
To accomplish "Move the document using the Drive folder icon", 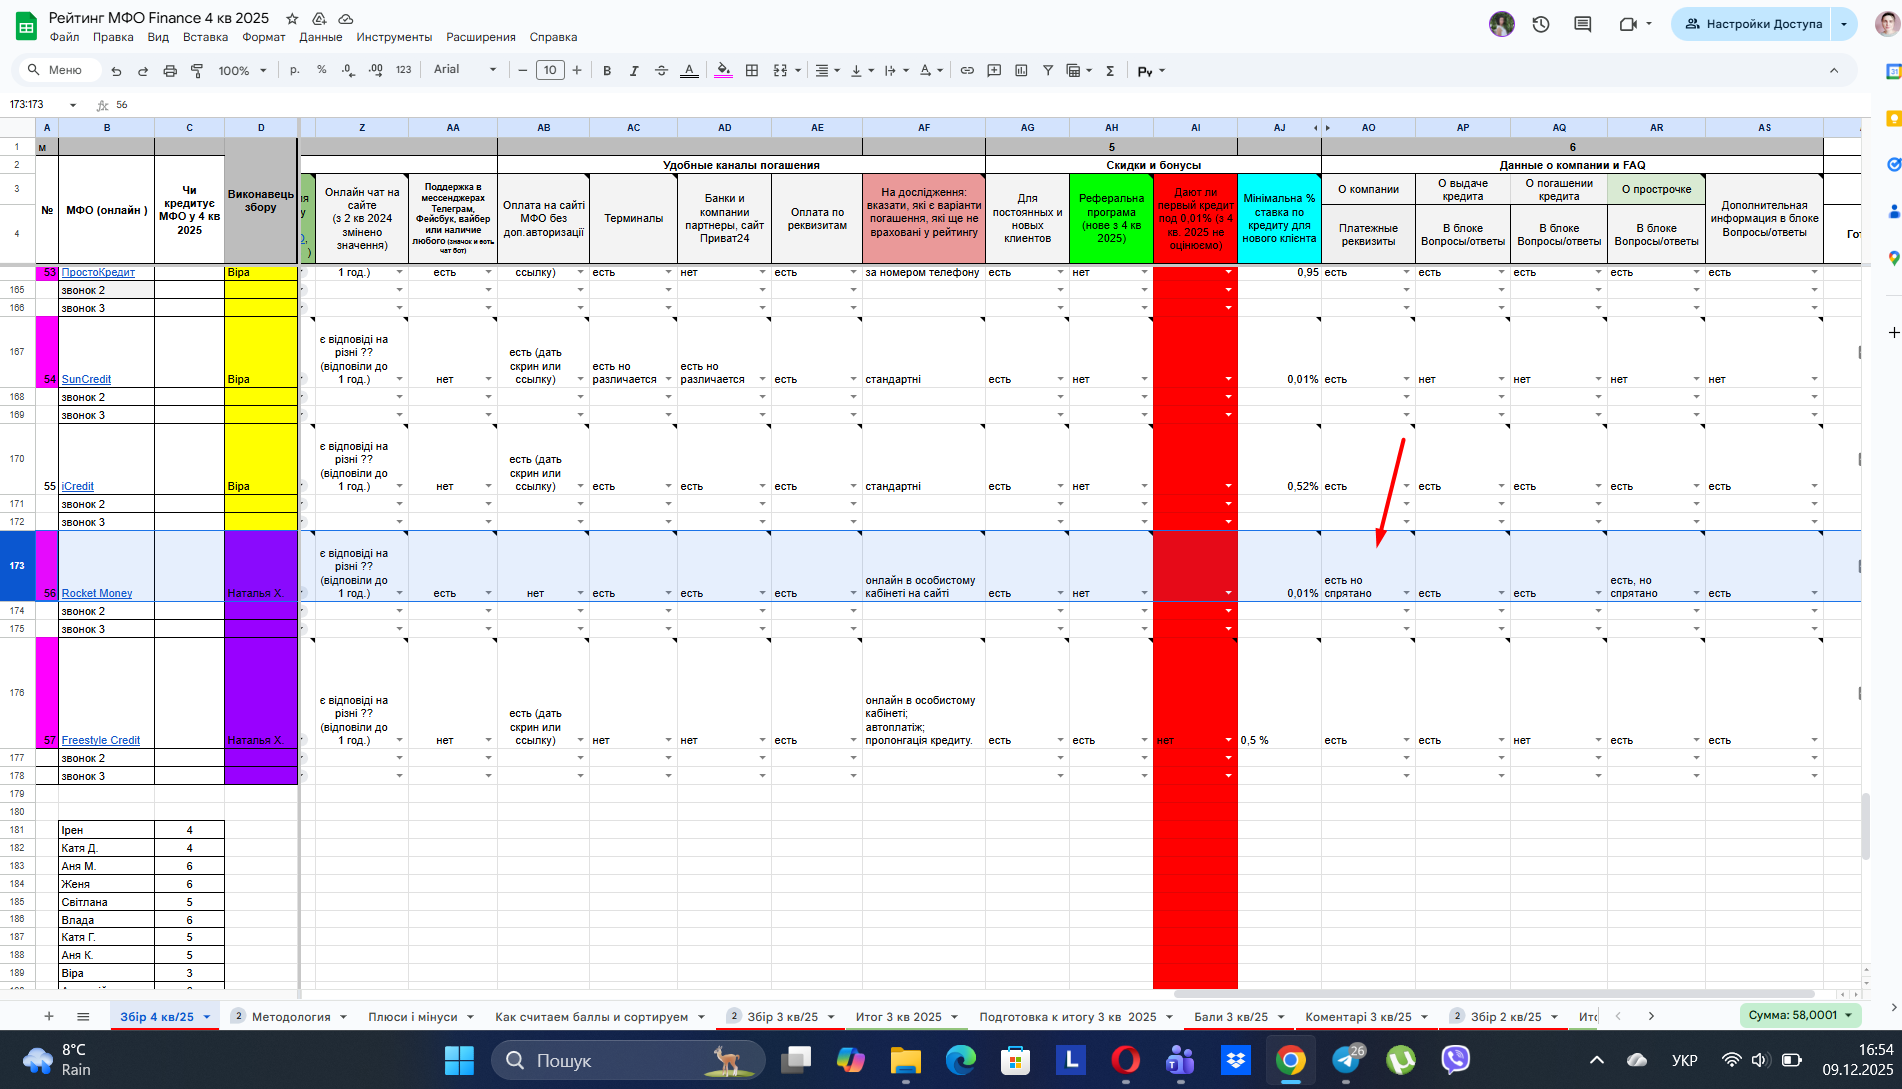I will 319,19.
